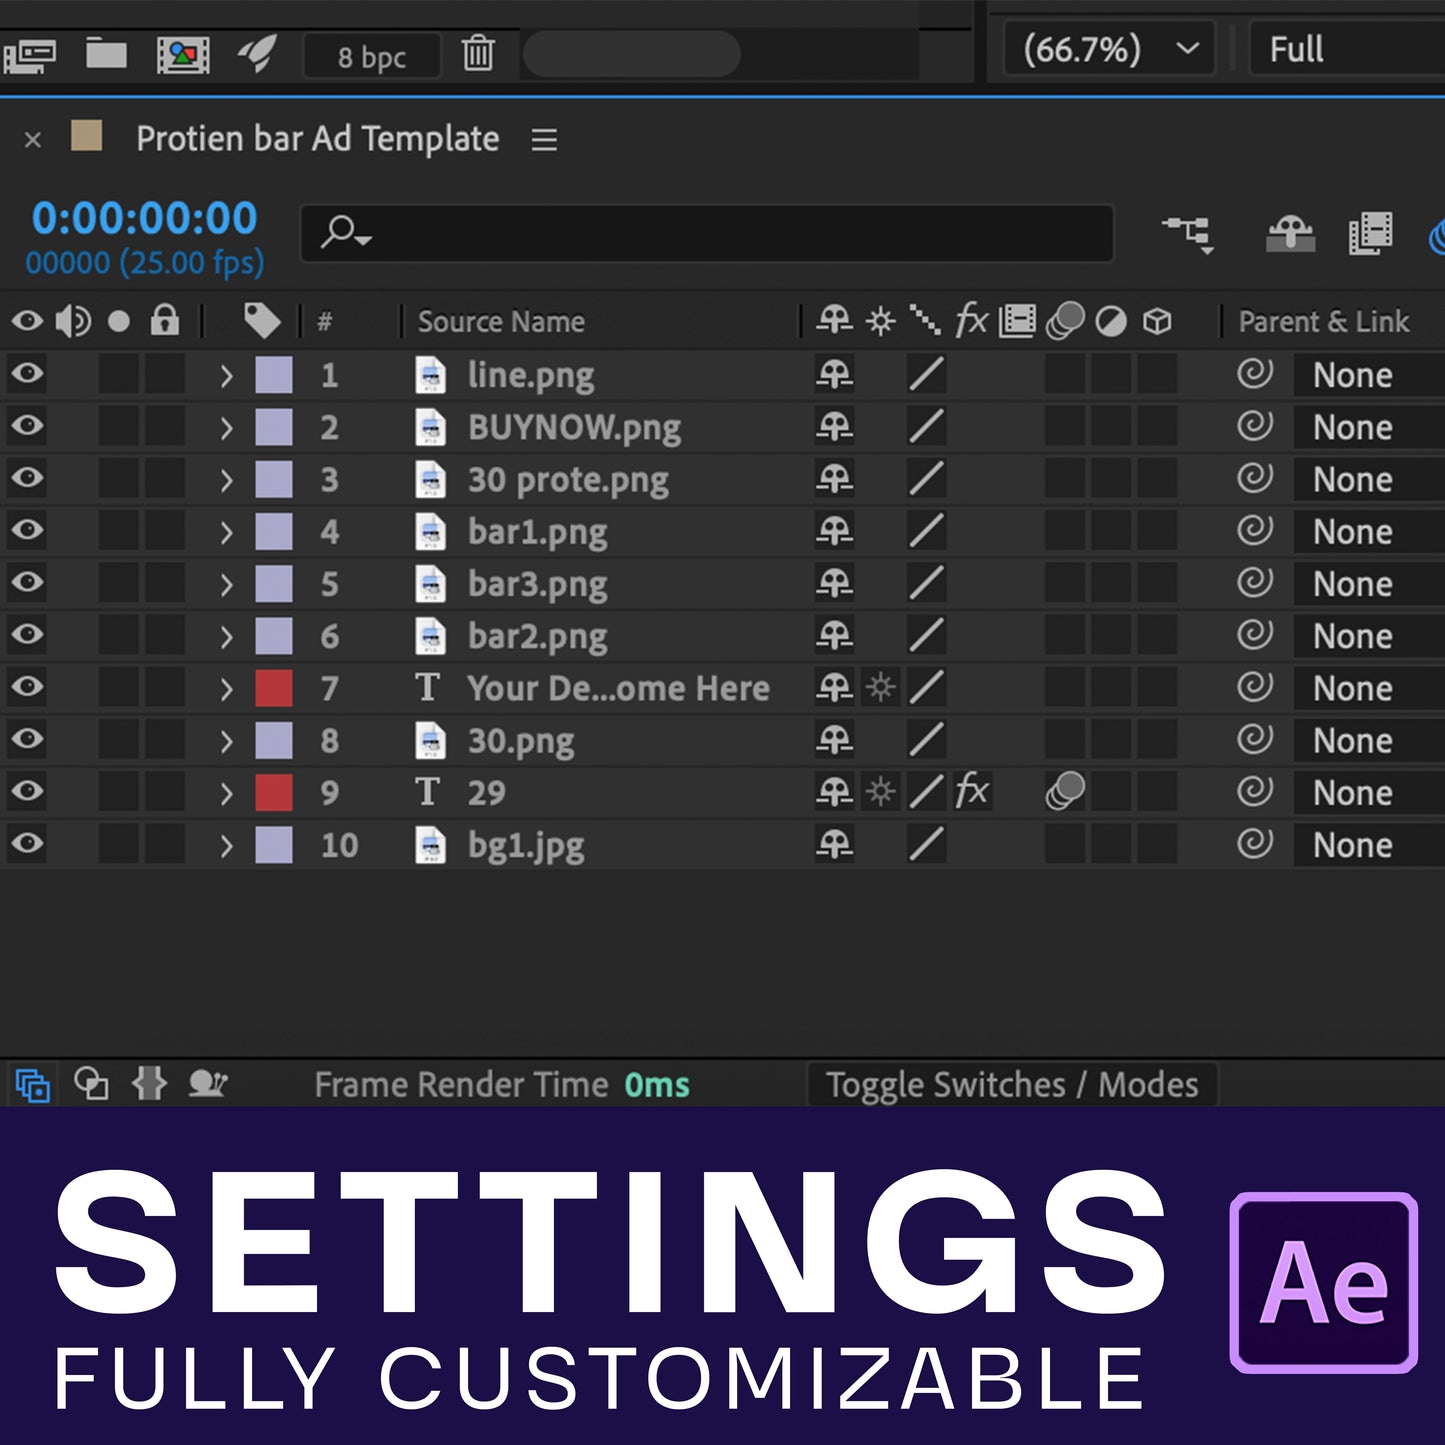Expand the 30 prote.png layer properties
This screenshot has height=1445, width=1445.
coord(226,480)
